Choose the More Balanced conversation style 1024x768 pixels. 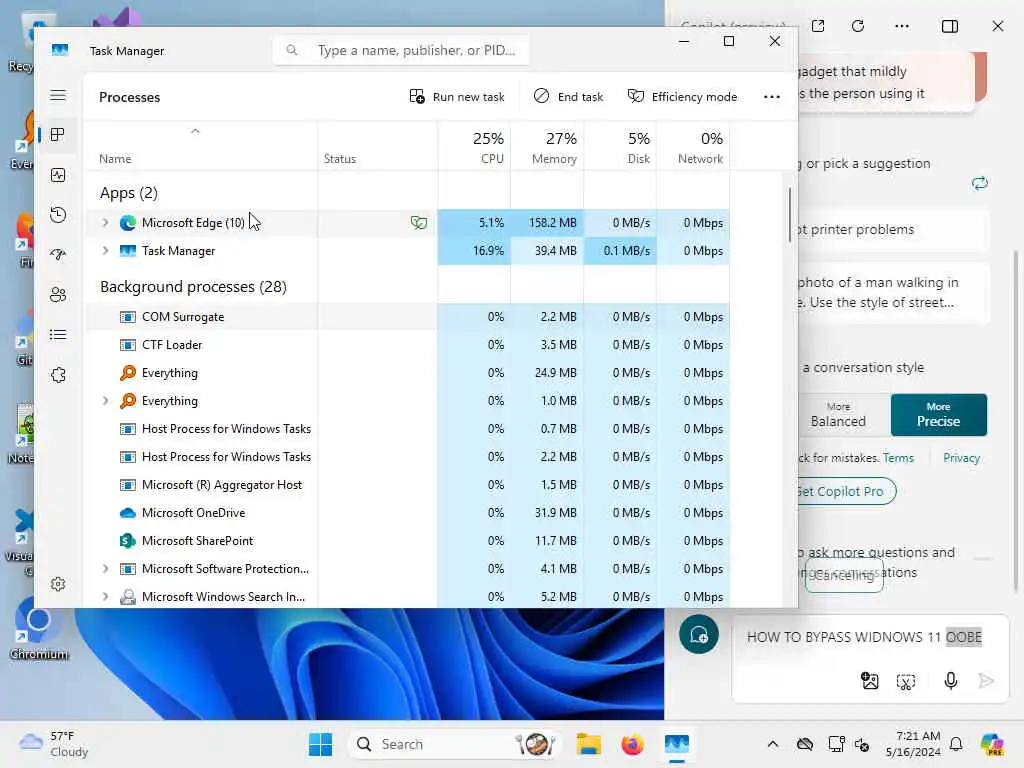[x=841, y=415]
